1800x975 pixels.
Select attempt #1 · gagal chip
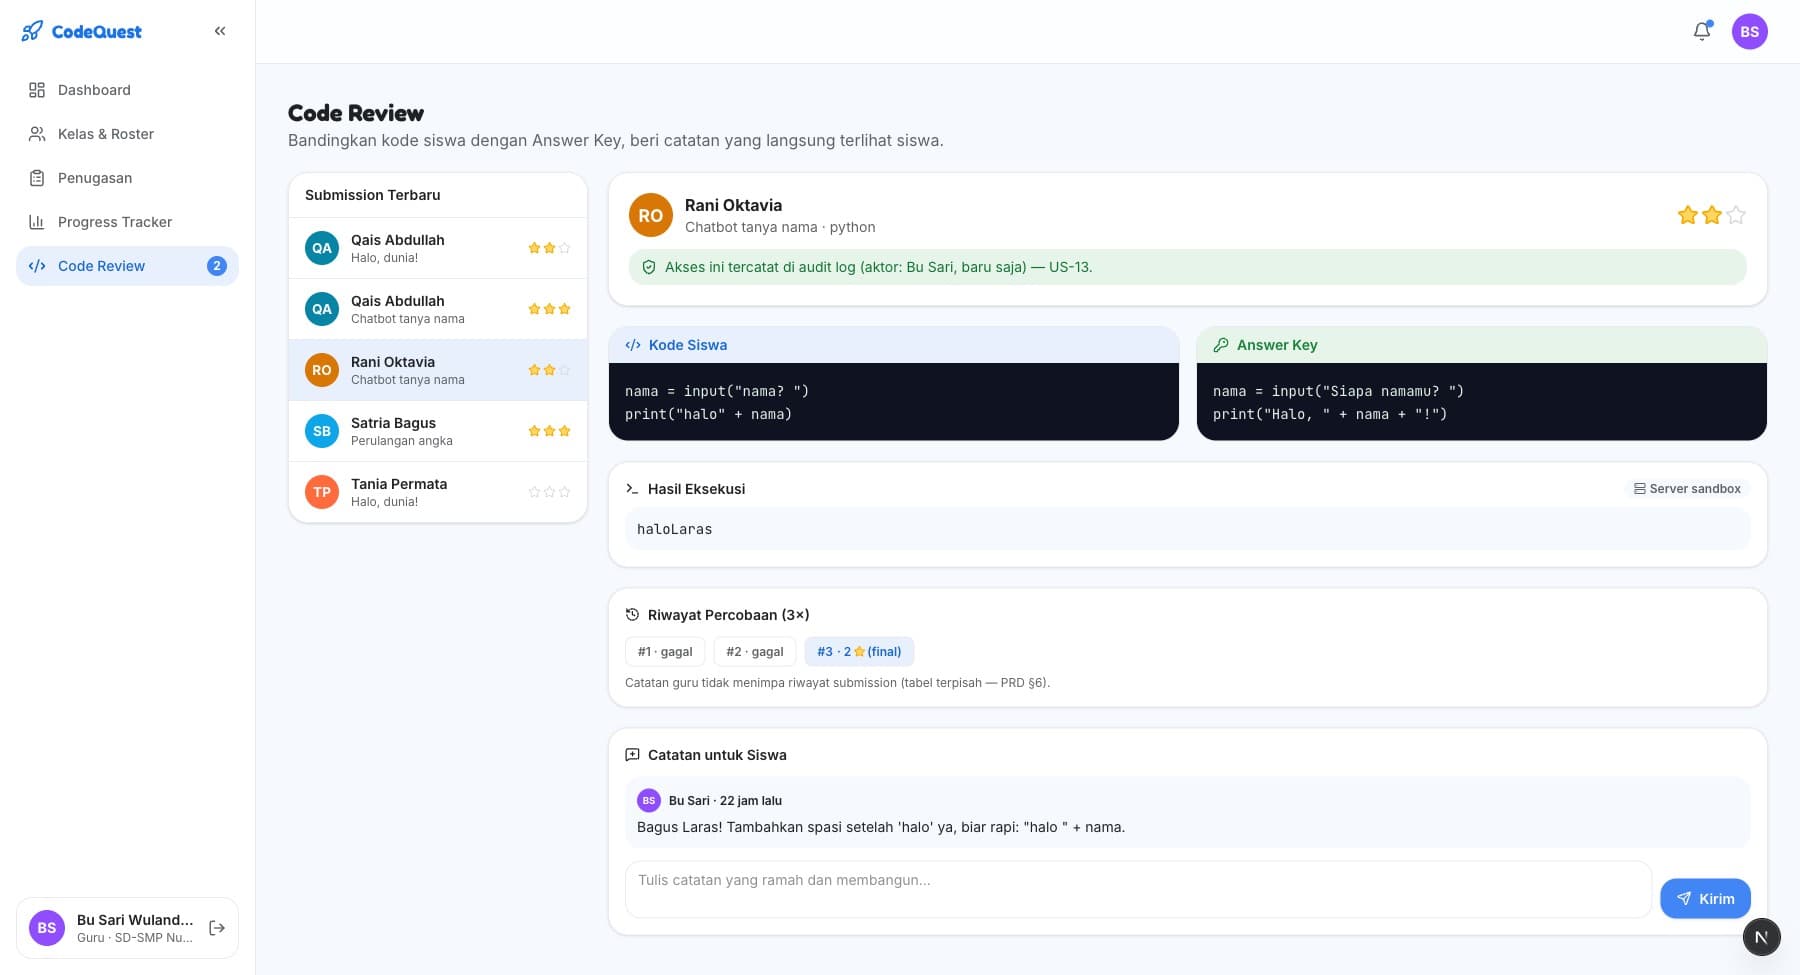click(665, 652)
